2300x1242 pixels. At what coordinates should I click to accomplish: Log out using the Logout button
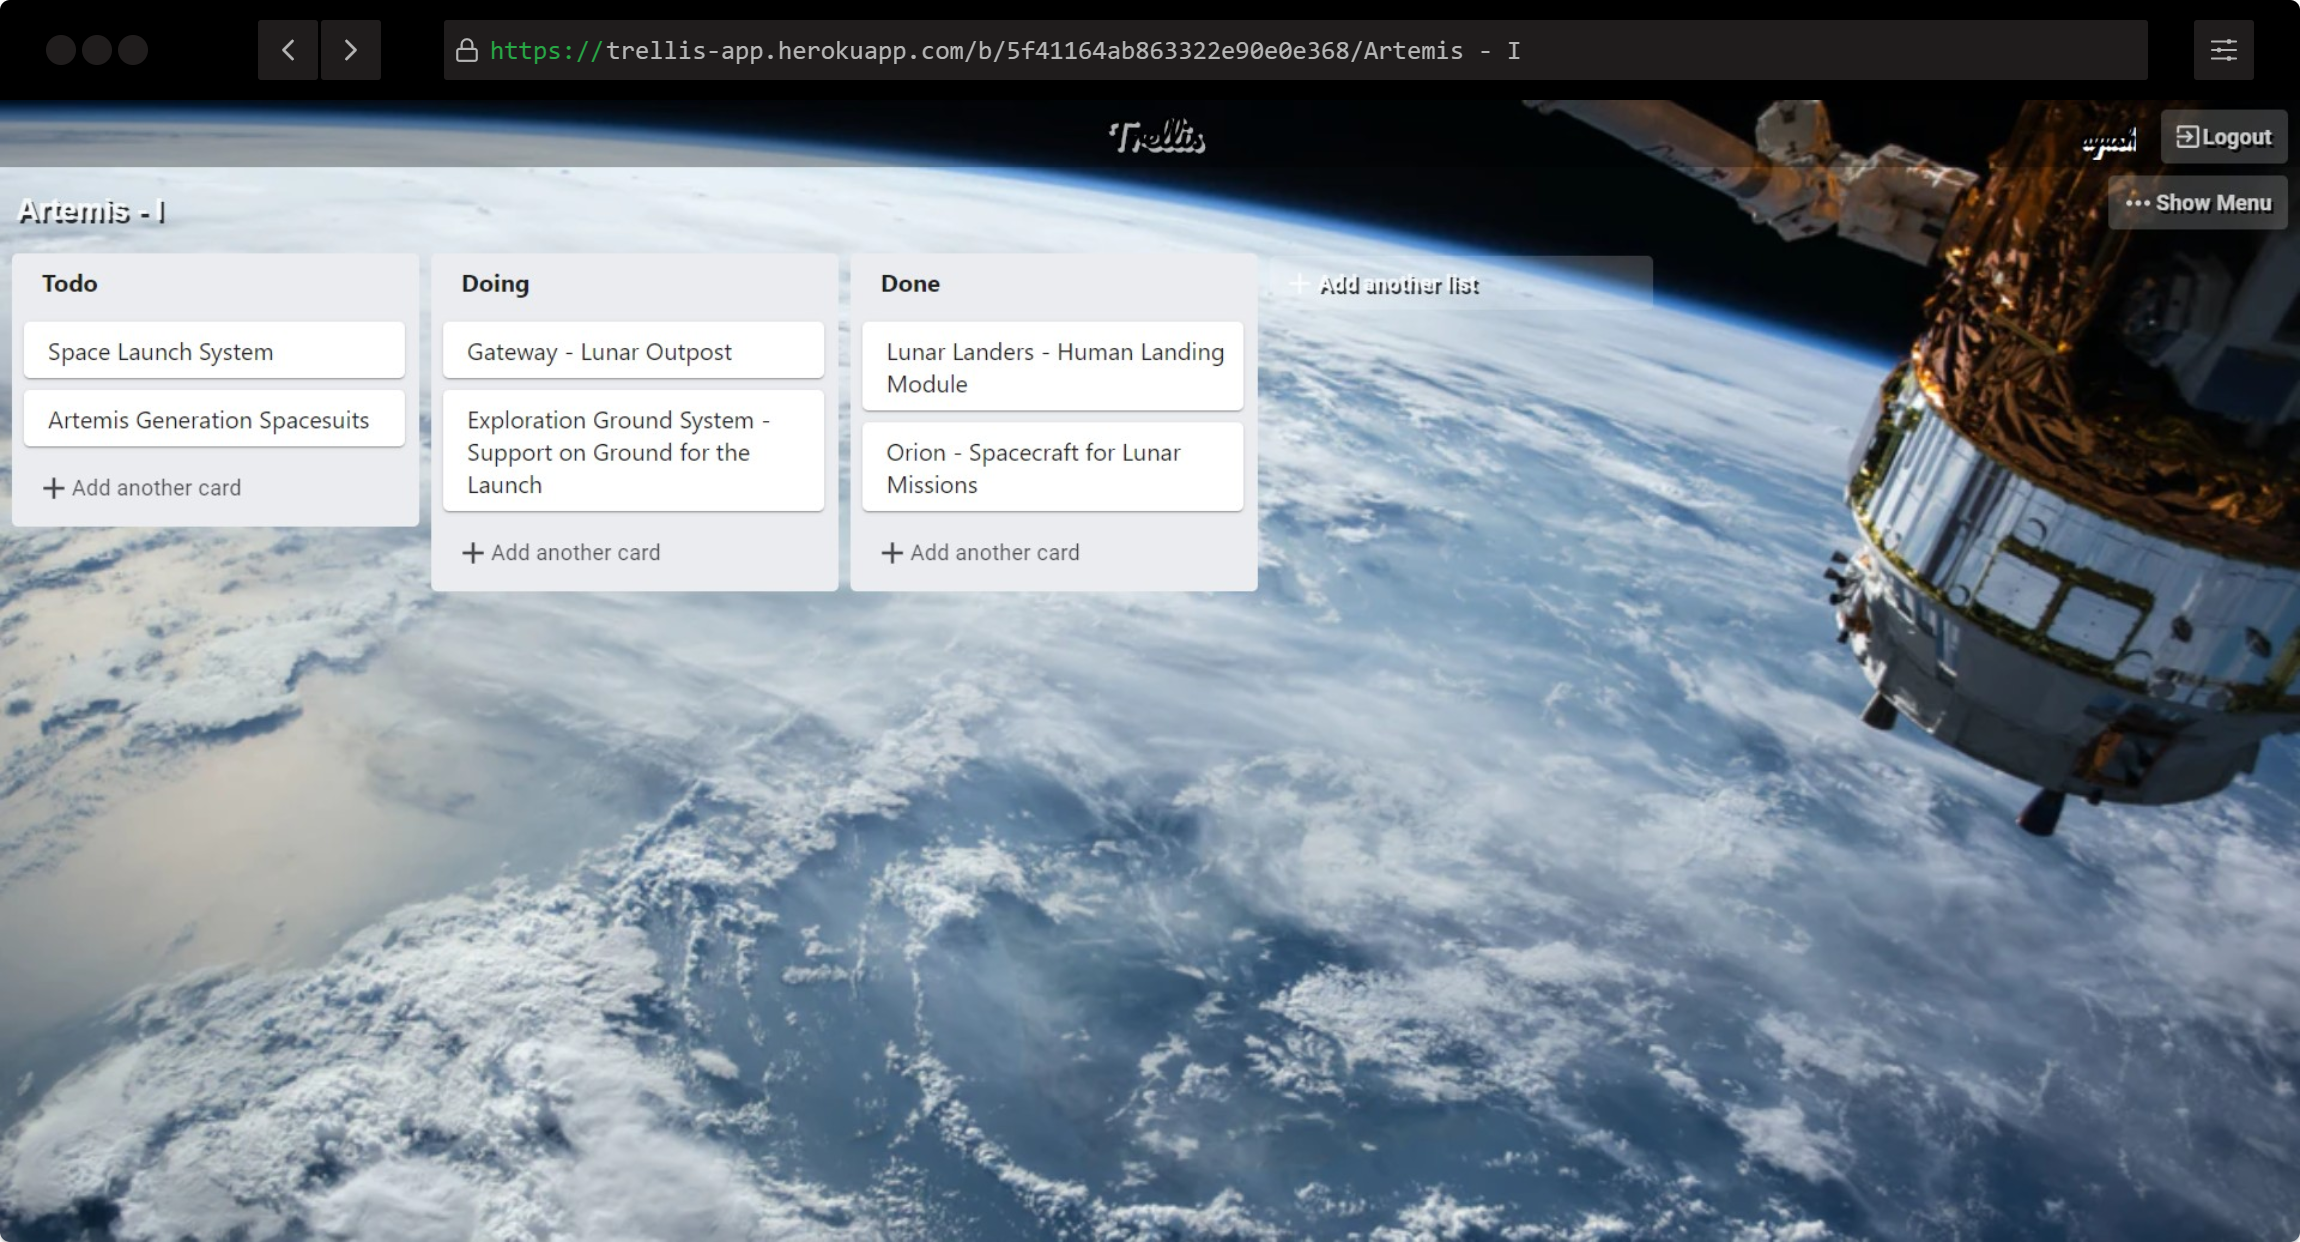pos(2223,137)
